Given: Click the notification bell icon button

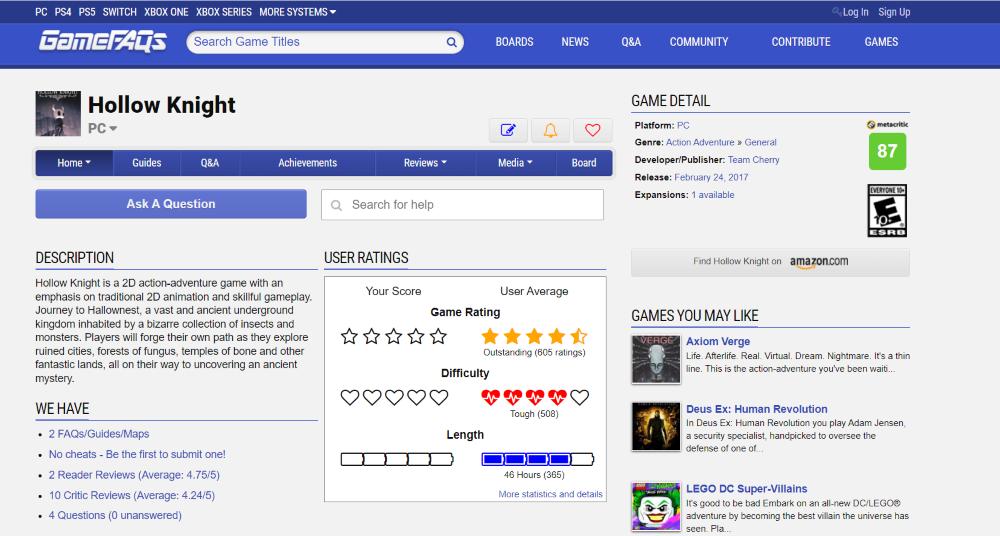Looking at the screenshot, I should (550, 130).
